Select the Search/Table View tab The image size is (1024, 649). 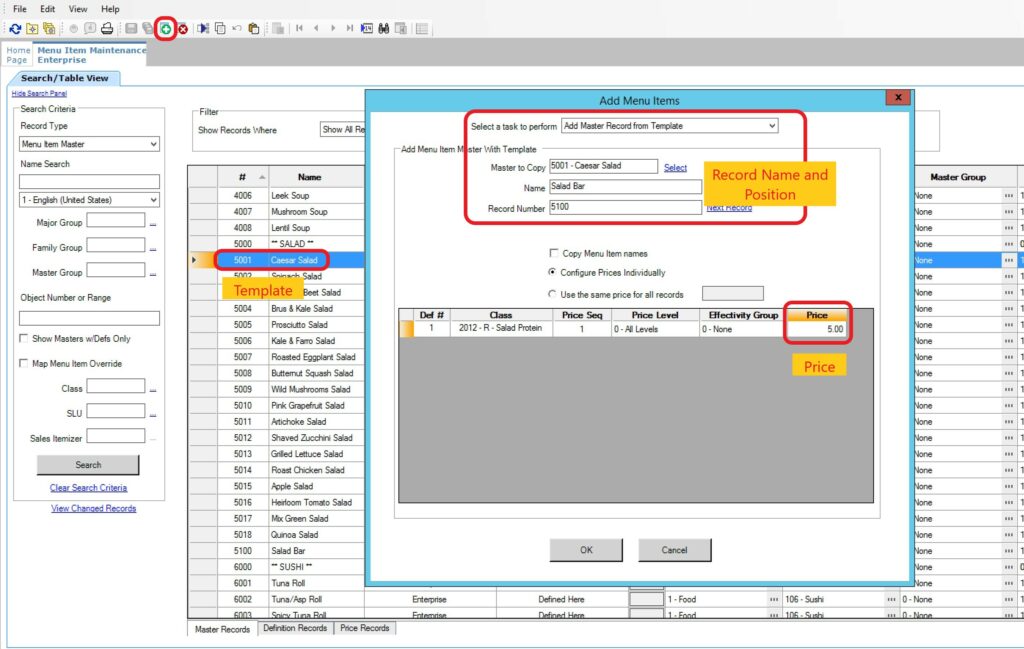(64, 78)
